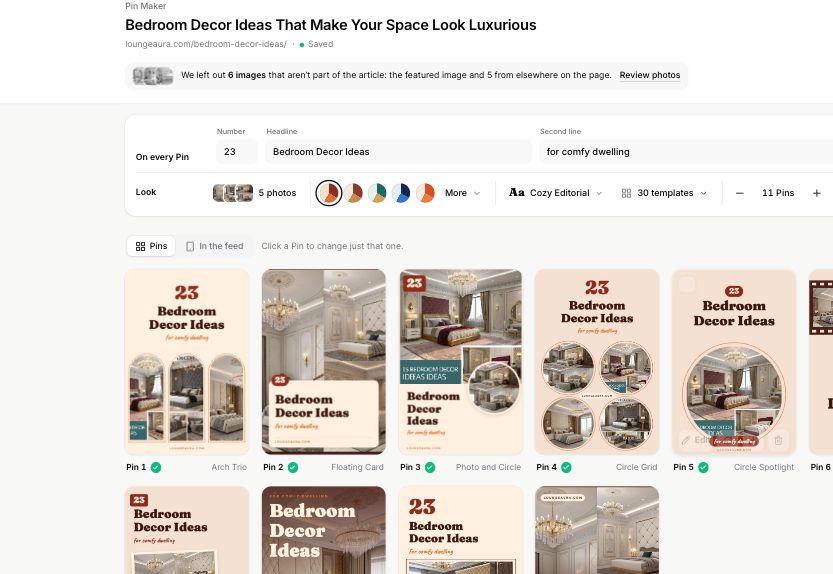Viewport: 833px width, 574px height.
Task: Click the In the feed phone icon
Action: [190, 247]
